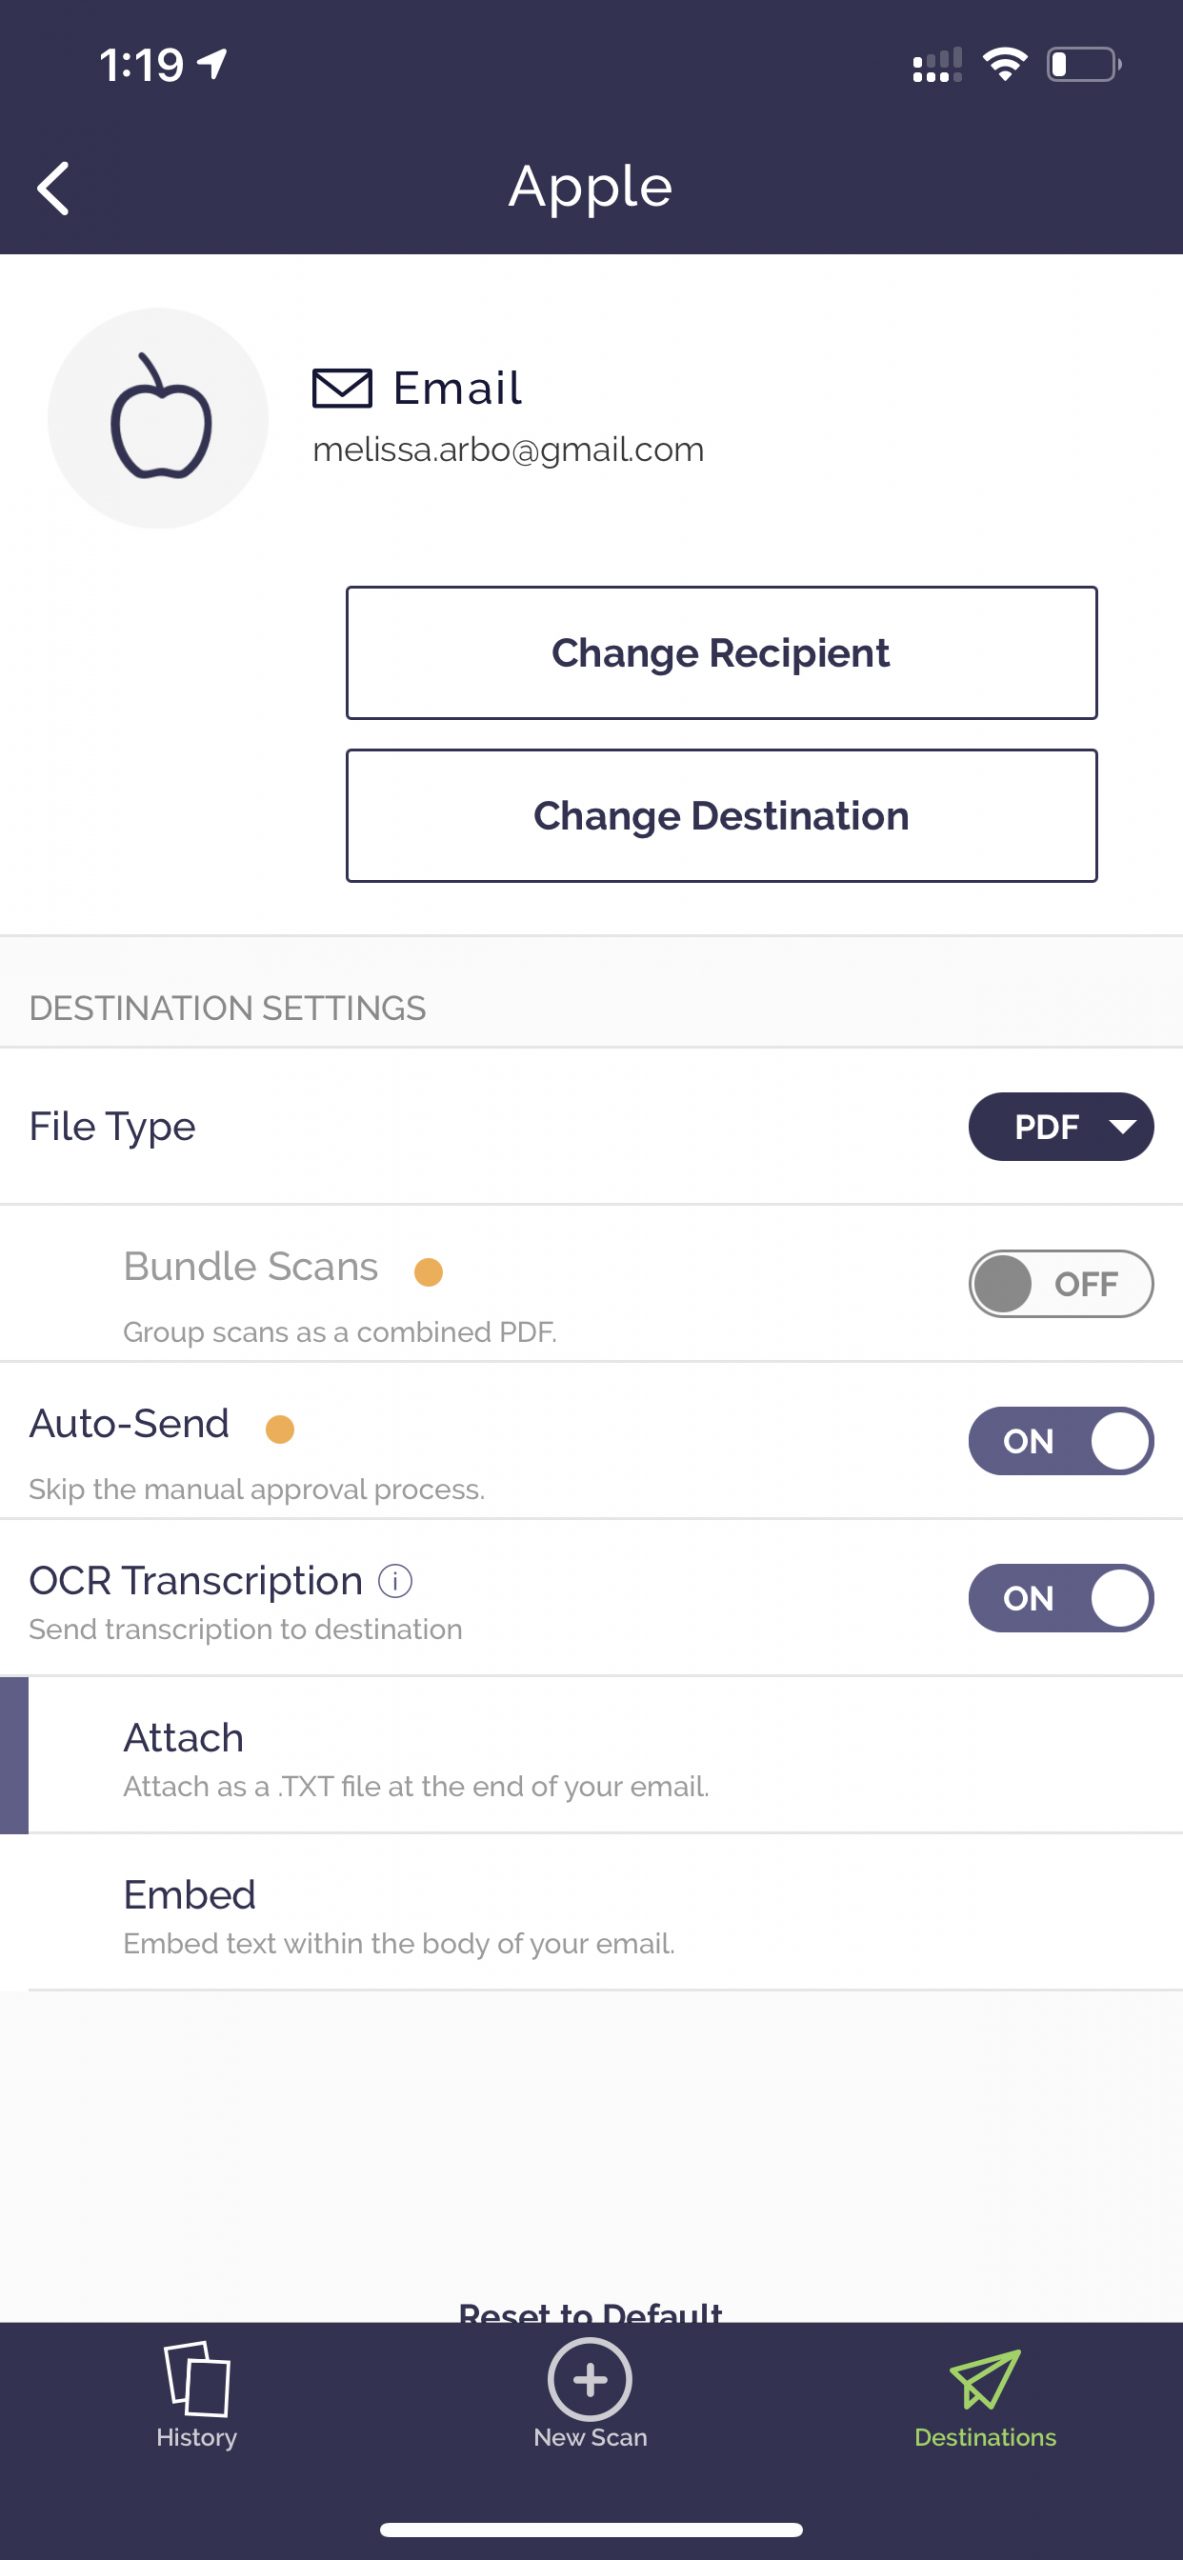The image size is (1183, 2560).
Task: Tap the melissa.arbo@gmail.com email address
Action: [508, 451]
